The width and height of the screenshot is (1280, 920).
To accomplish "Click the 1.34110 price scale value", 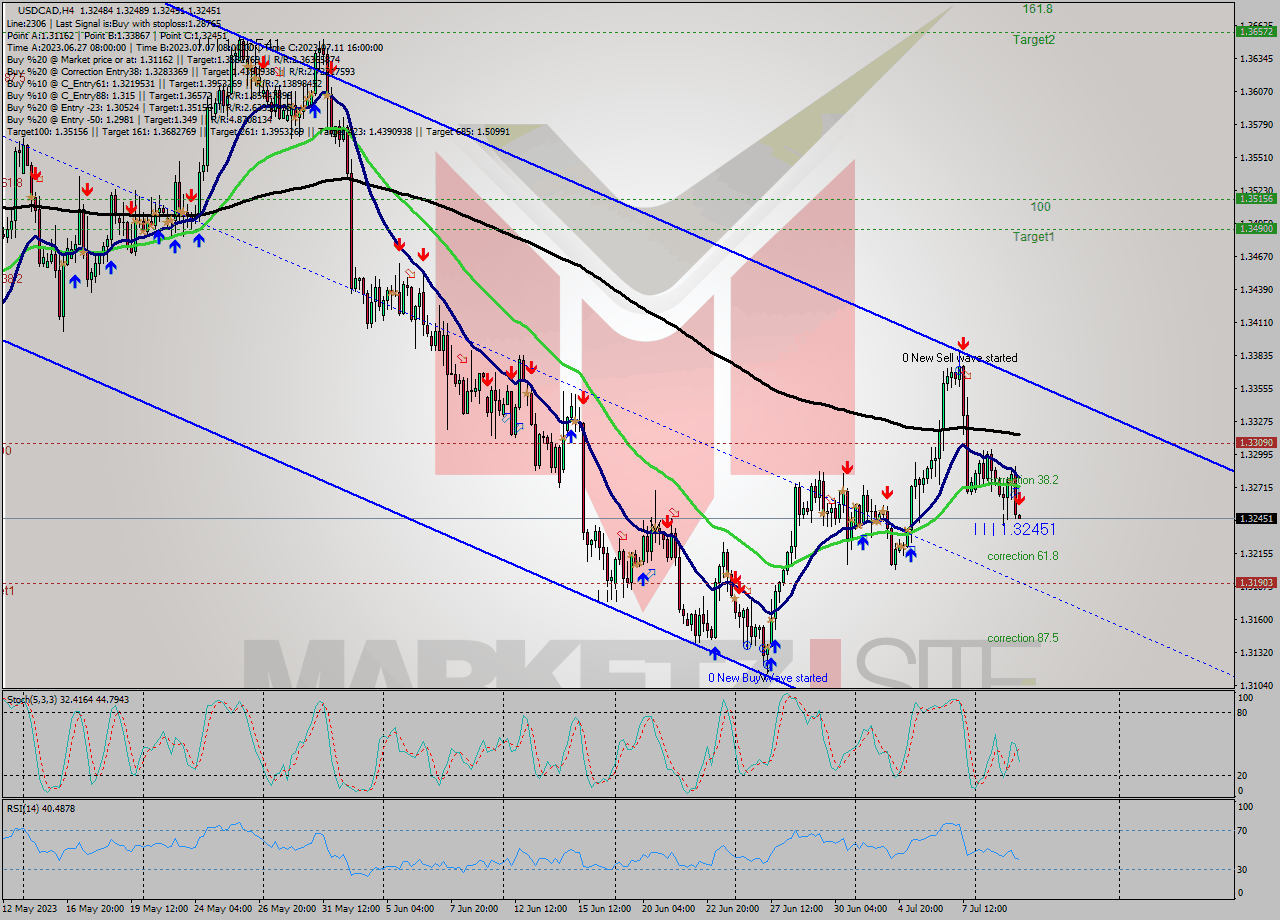I will point(1256,322).
